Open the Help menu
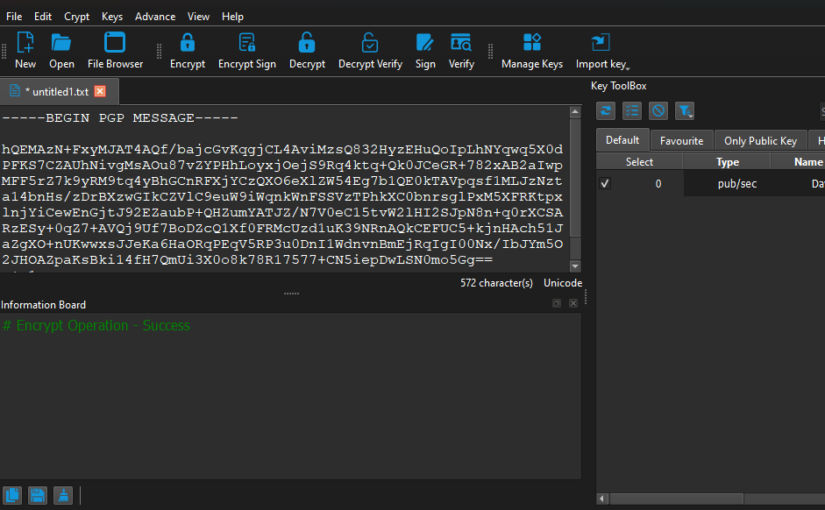This screenshot has height=510, width=825. (233, 16)
